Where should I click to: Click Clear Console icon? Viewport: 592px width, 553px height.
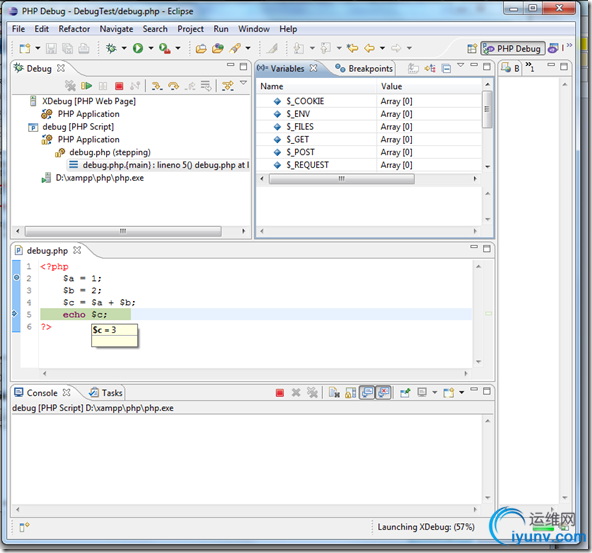[334, 393]
